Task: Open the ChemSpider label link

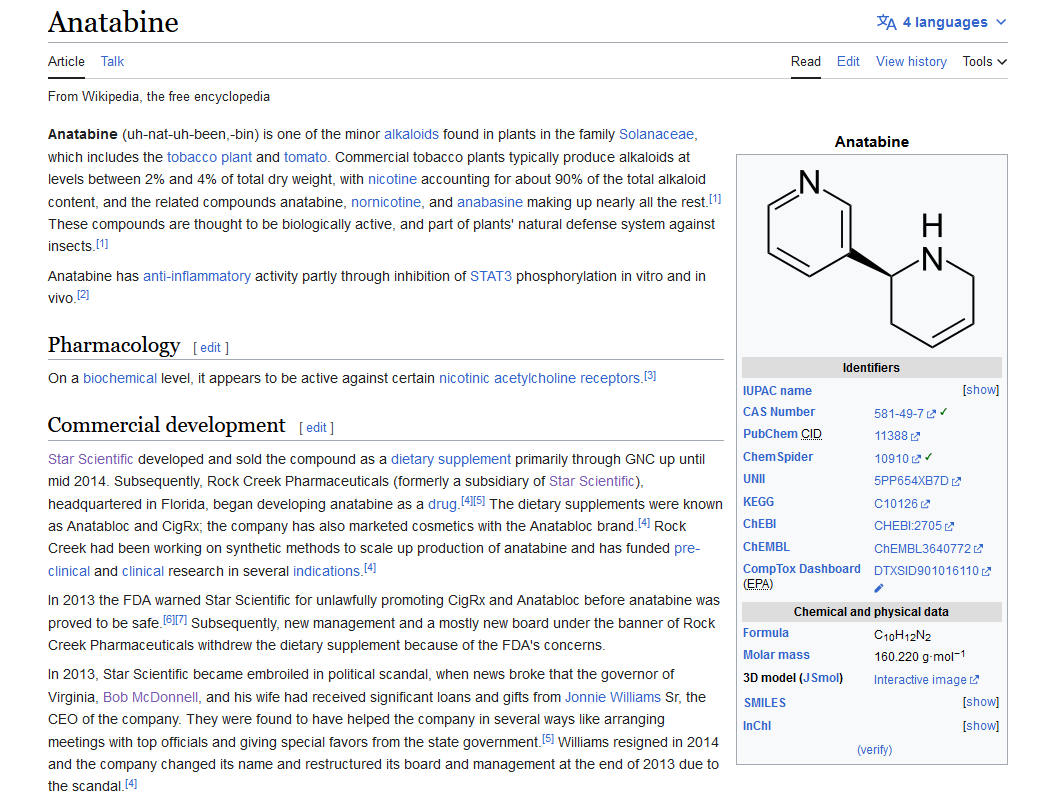Action: point(778,457)
